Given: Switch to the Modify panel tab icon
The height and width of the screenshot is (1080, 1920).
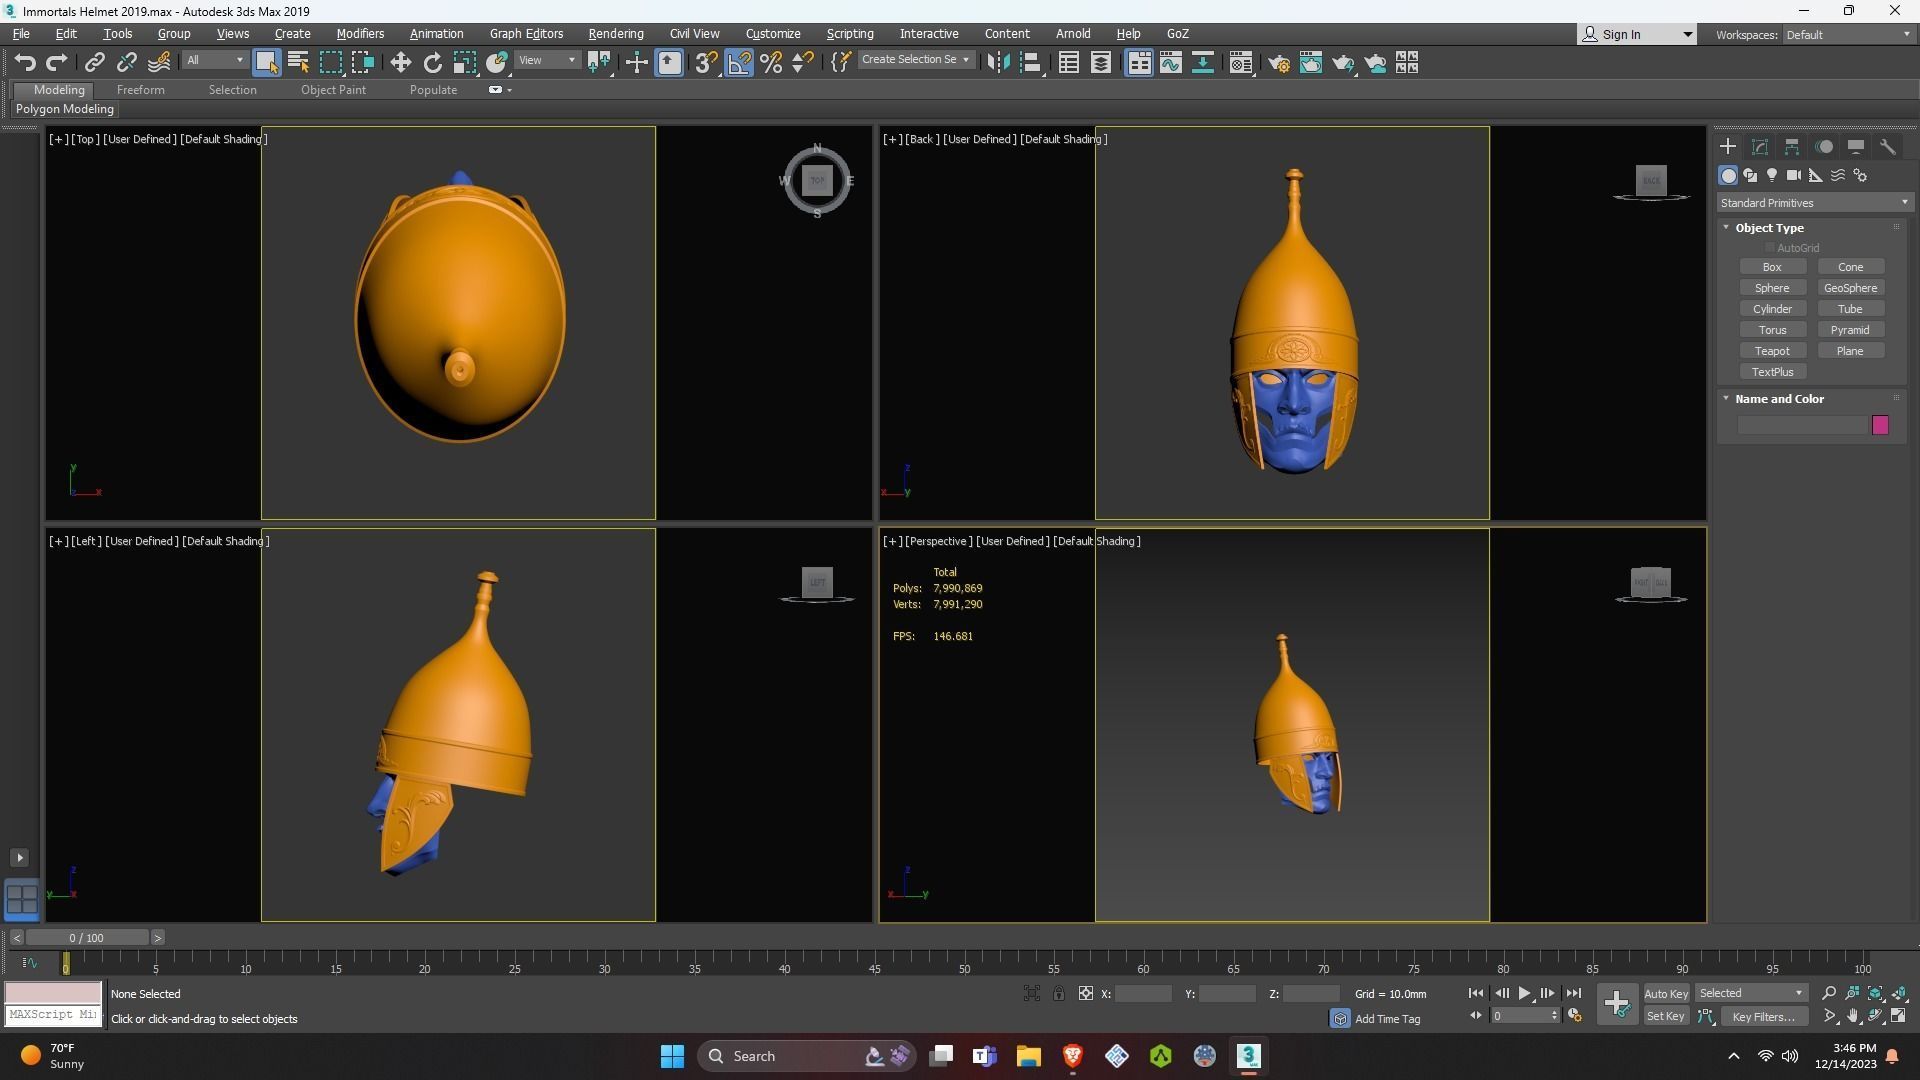Looking at the screenshot, I should (1760, 147).
